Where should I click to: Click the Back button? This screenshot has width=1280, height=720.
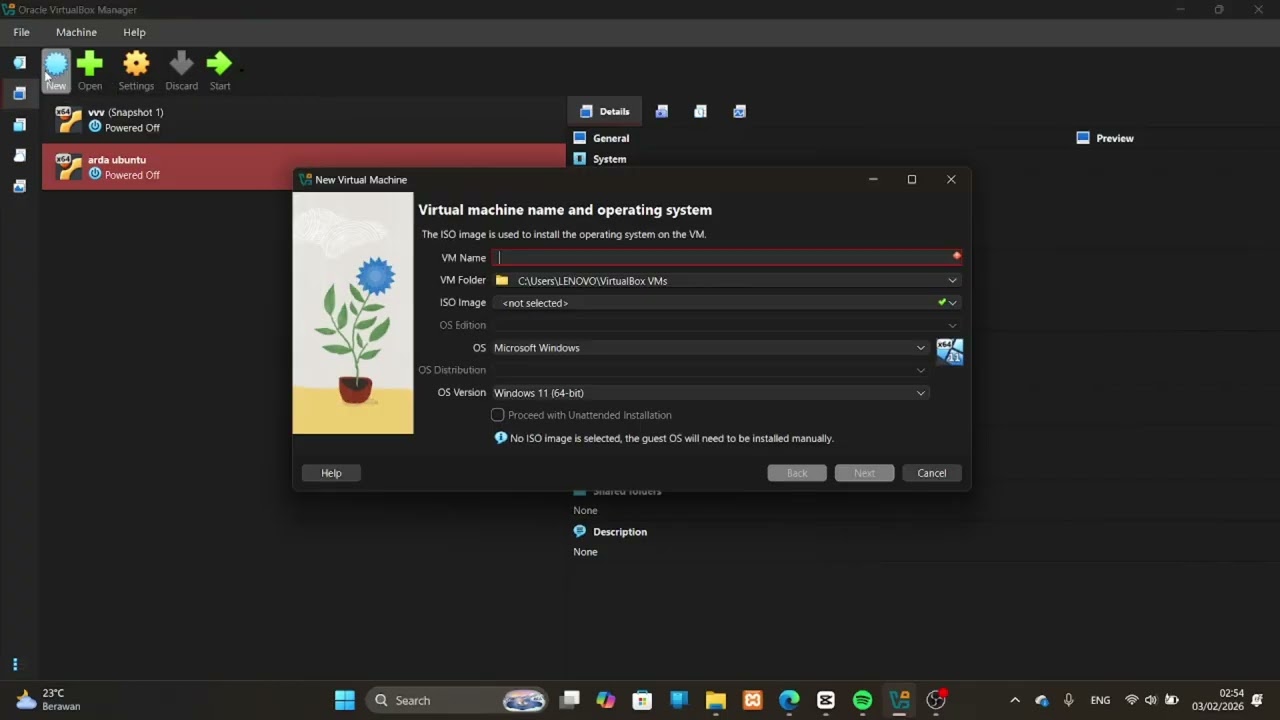[x=797, y=473]
